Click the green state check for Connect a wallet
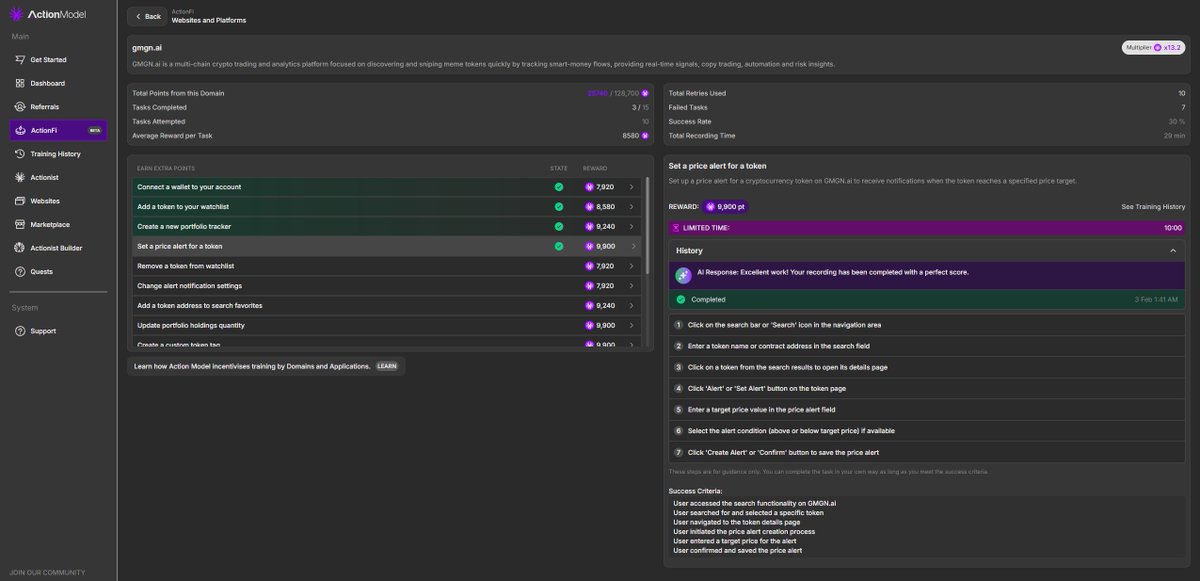The image size is (1200, 581). pos(559,187)
